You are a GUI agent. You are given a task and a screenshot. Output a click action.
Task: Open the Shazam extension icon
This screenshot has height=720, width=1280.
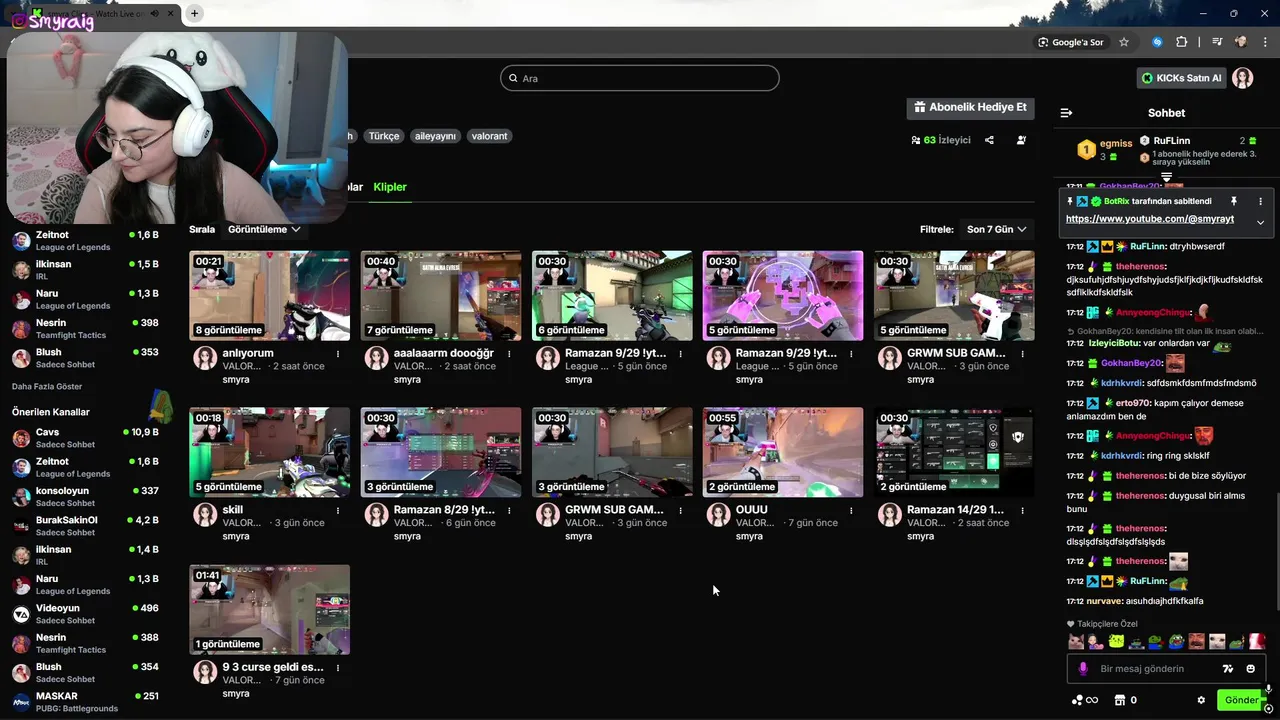(x=1157, y=42)
